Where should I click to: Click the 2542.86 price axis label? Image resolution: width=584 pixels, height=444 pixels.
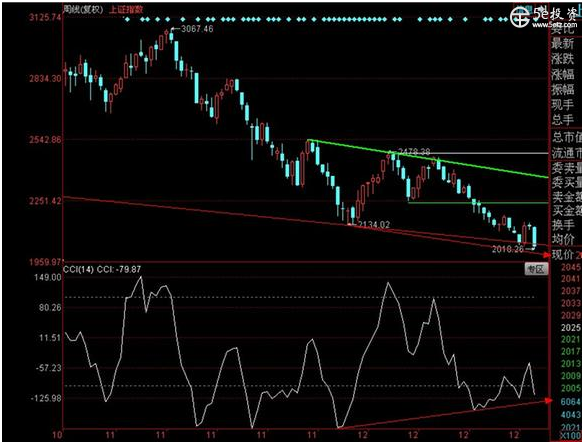point(45,140)
